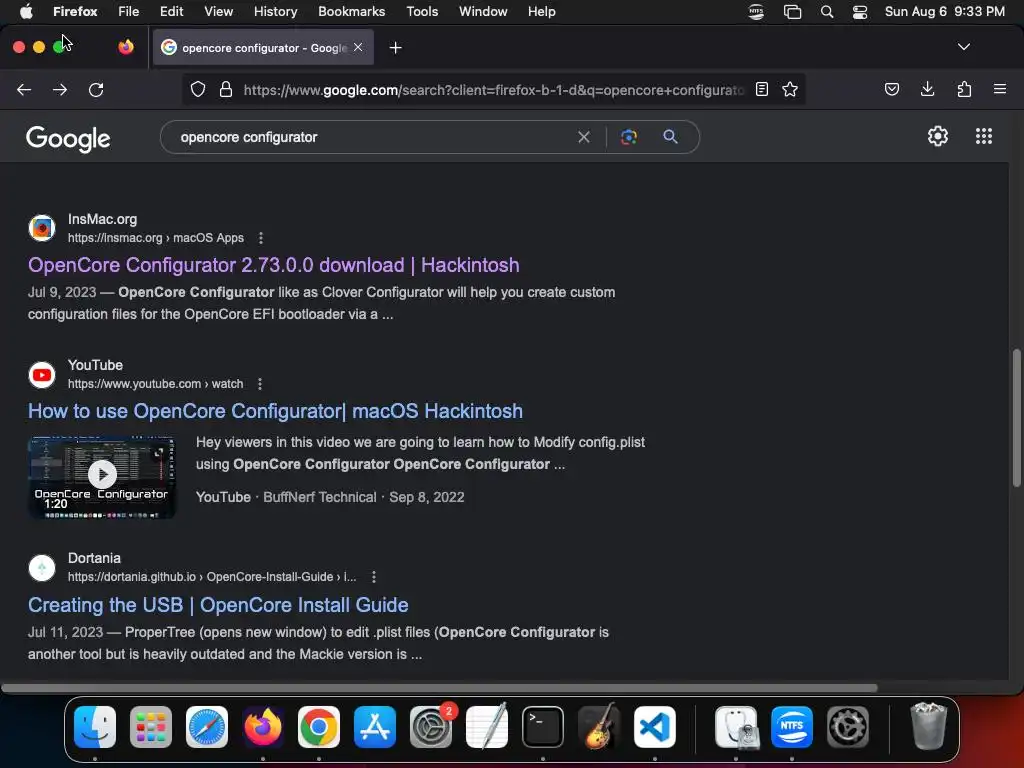The image size is (1024, 768).
Task: Open System Settings with update badge
Action: click(432, 727)
